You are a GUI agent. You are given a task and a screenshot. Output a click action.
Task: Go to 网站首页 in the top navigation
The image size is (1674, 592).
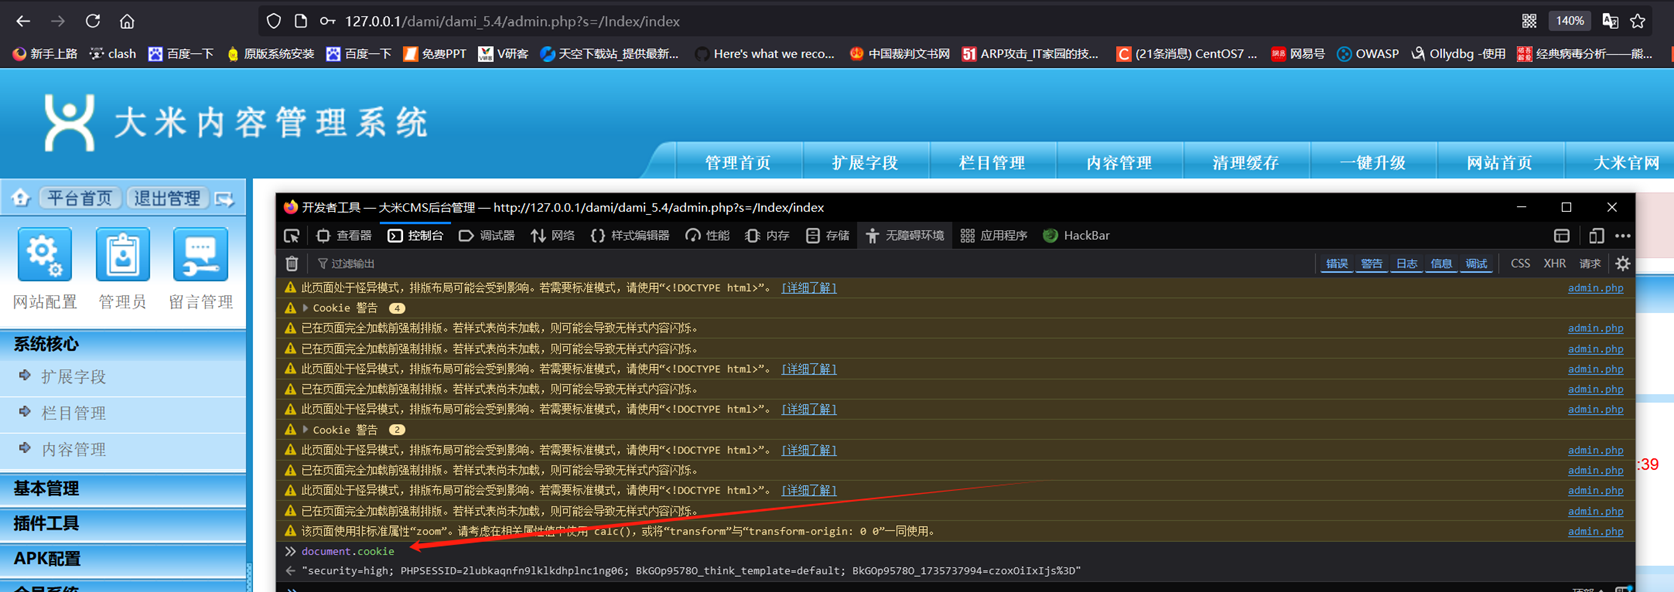[x=1499, y=162]
